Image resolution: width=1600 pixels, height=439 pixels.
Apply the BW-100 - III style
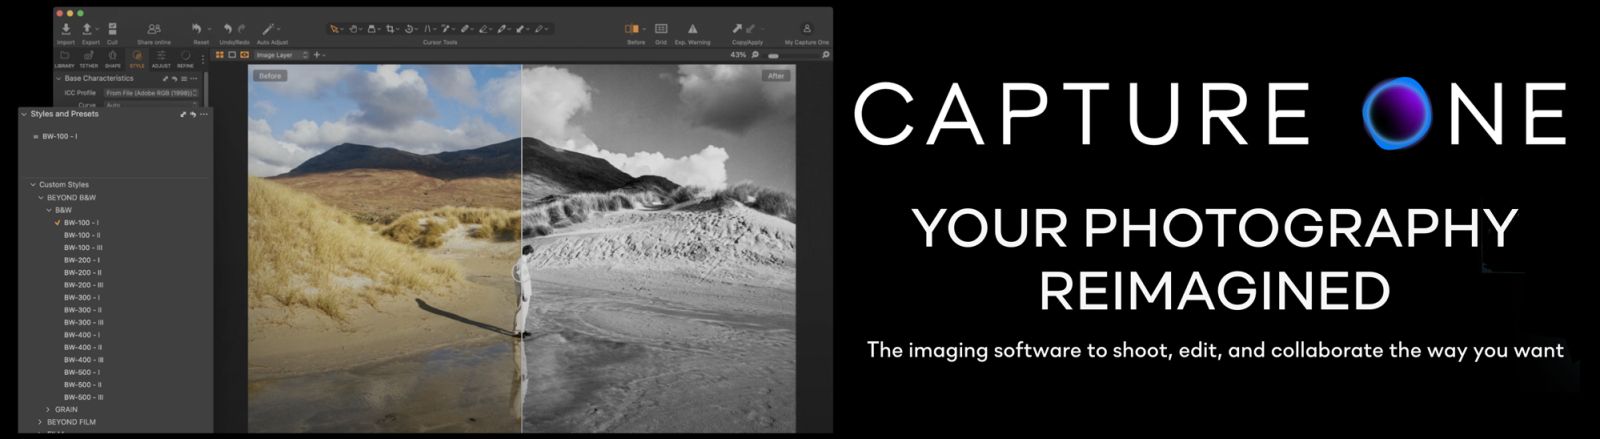83,247
